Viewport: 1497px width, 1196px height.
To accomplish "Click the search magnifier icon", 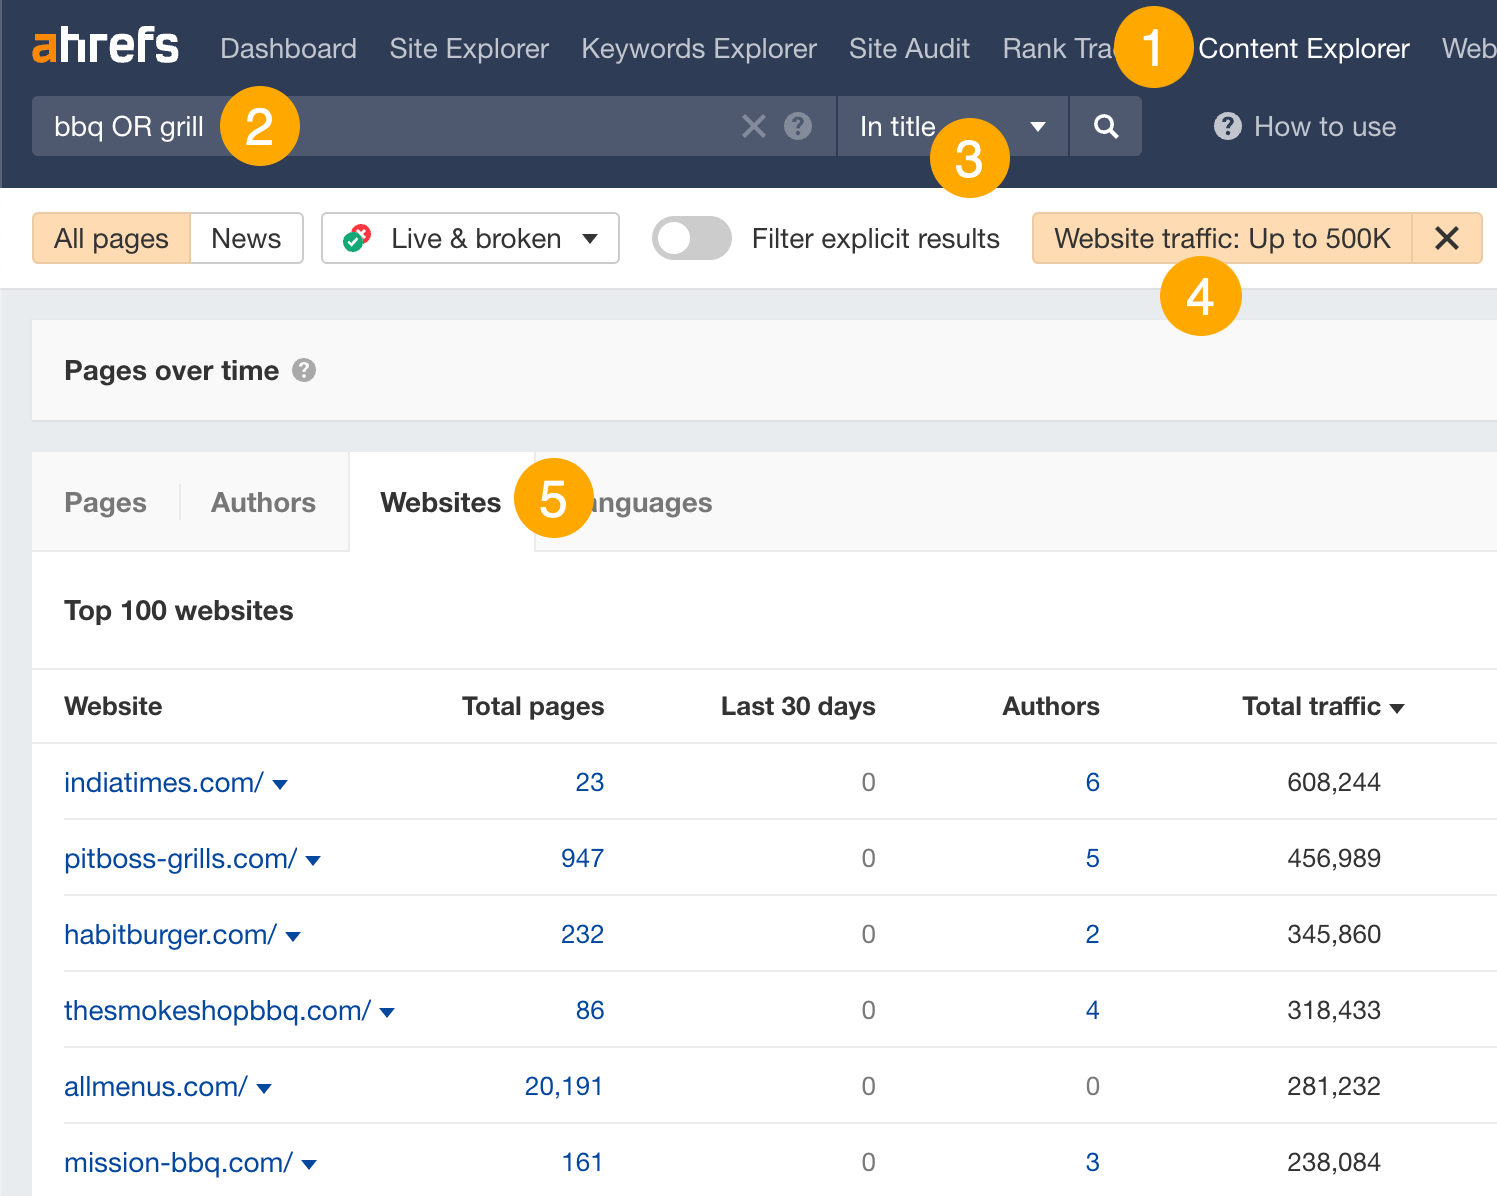I will pyautogui.click(x=1105, y=126).
